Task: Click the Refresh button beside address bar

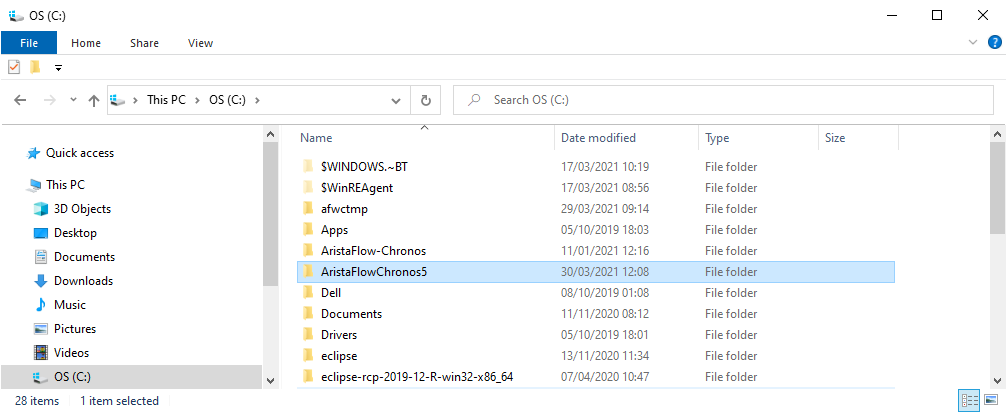Action: coord(425,100)
